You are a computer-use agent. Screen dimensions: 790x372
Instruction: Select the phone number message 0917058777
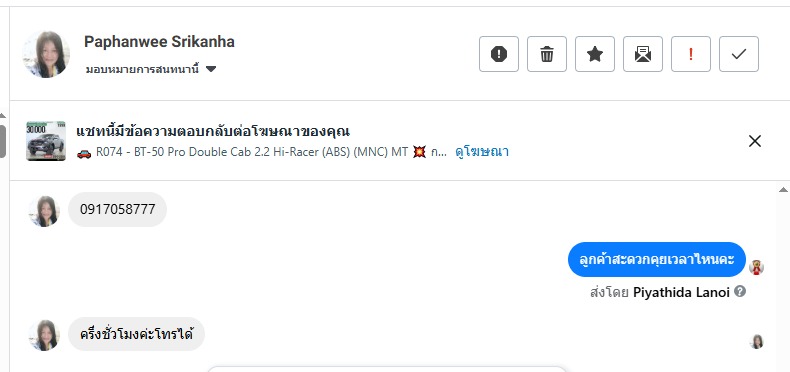117,209
